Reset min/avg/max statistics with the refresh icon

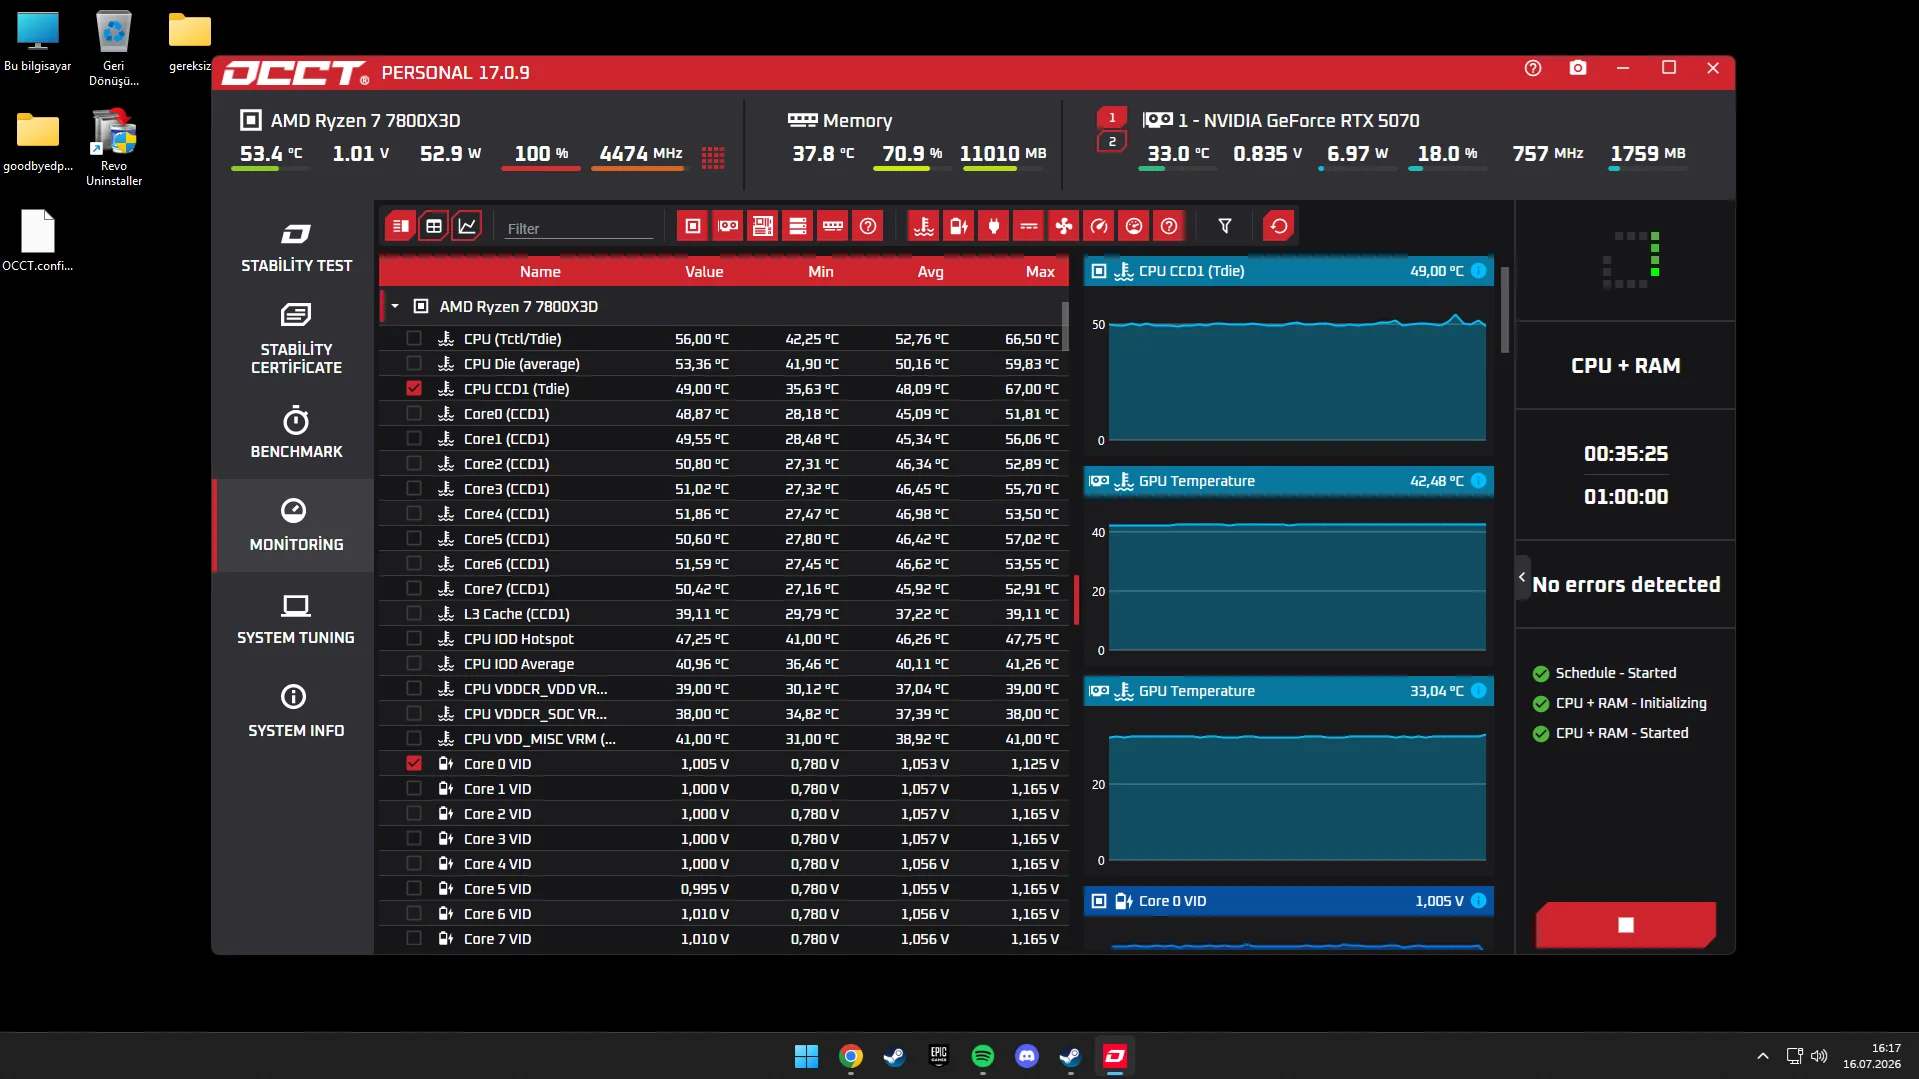tap(1278, 226)
